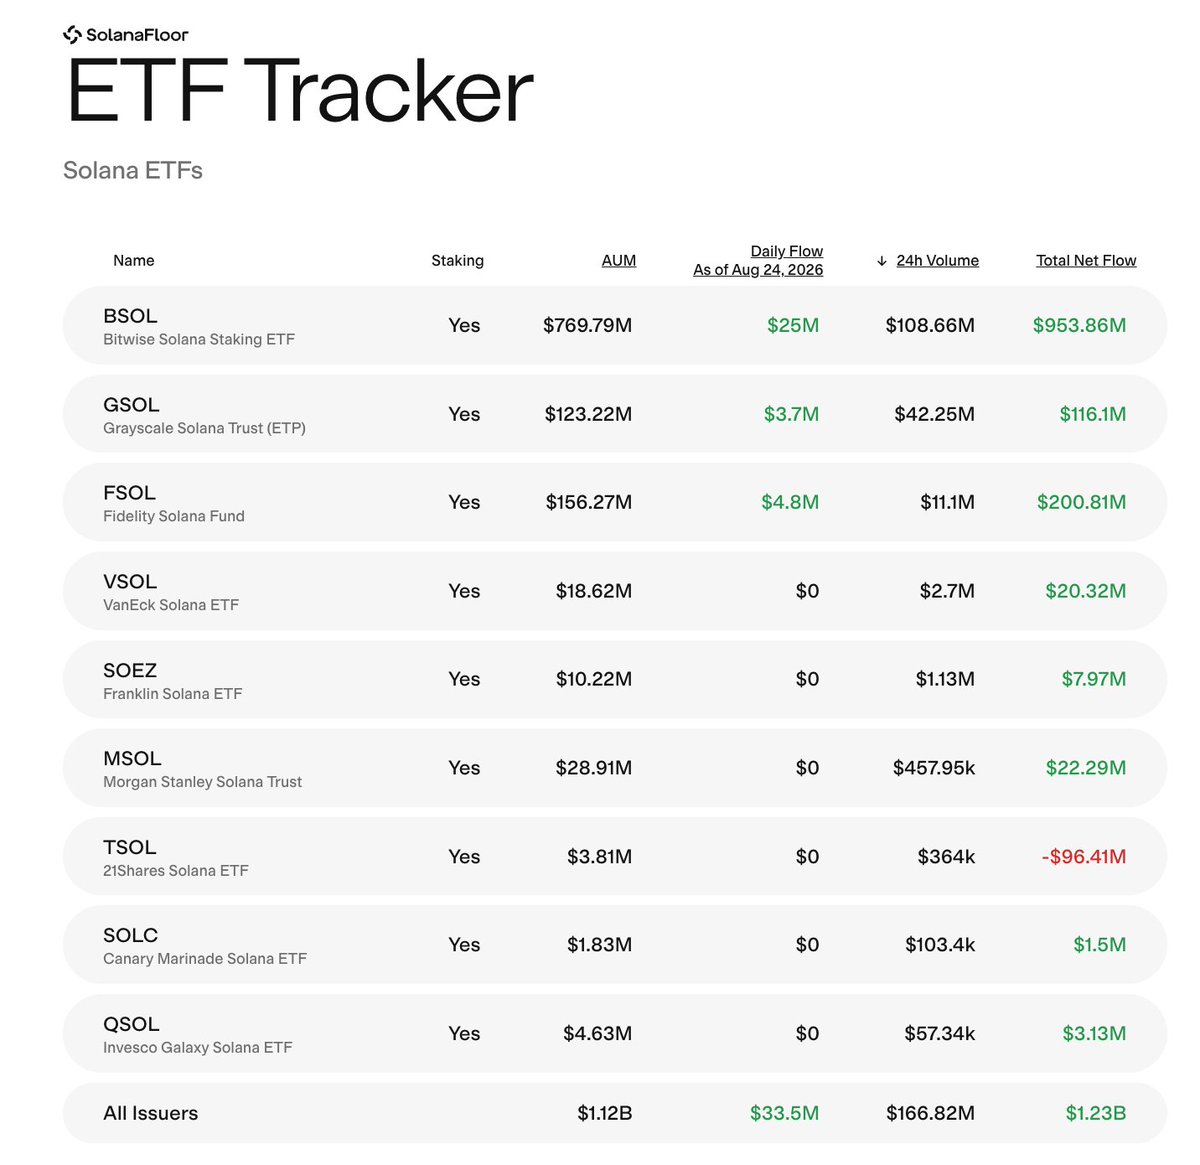Select the VSOL VanEck Solana ETF row

pos(614,591)
